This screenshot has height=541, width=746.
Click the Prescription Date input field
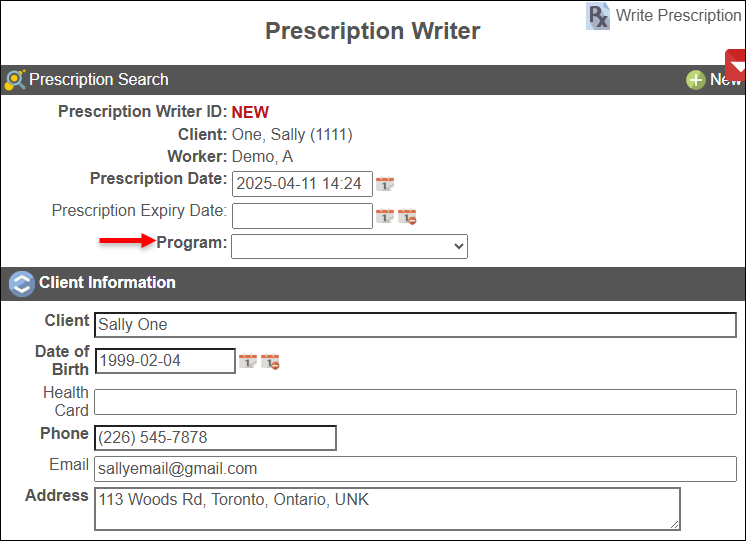(x=302, y=184)
